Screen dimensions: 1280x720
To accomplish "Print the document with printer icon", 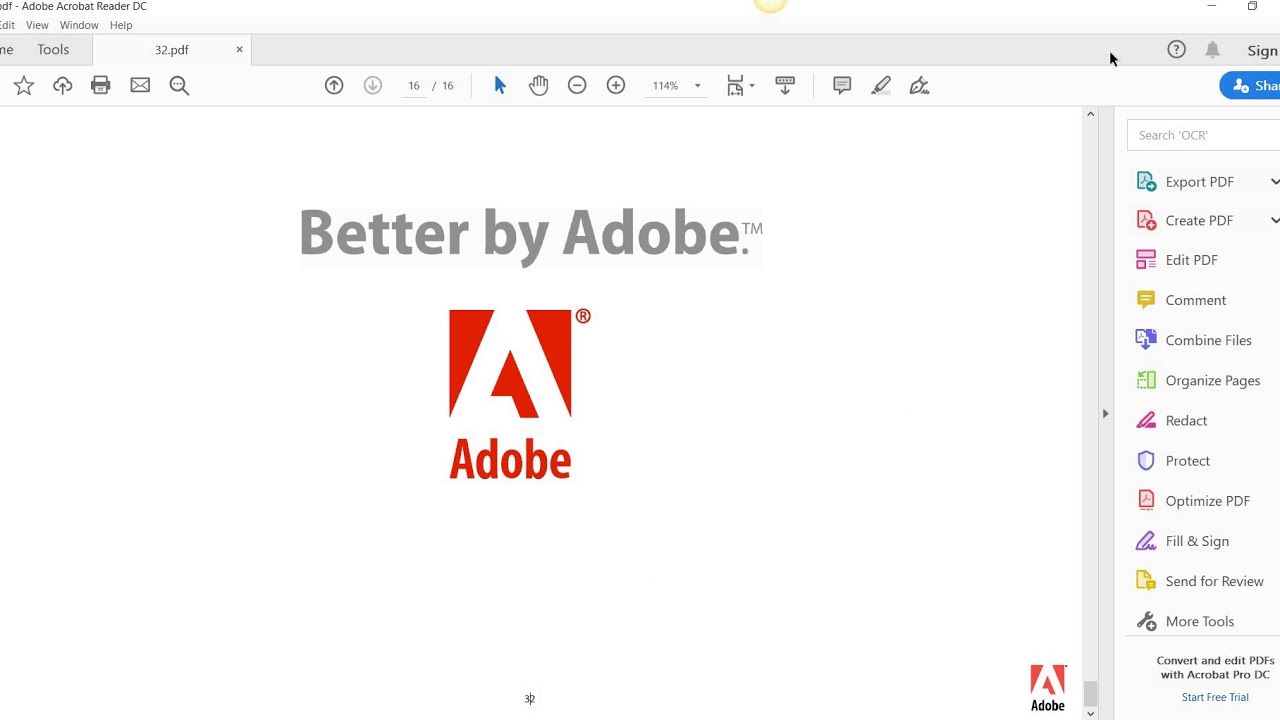I will tap(101, 86).
